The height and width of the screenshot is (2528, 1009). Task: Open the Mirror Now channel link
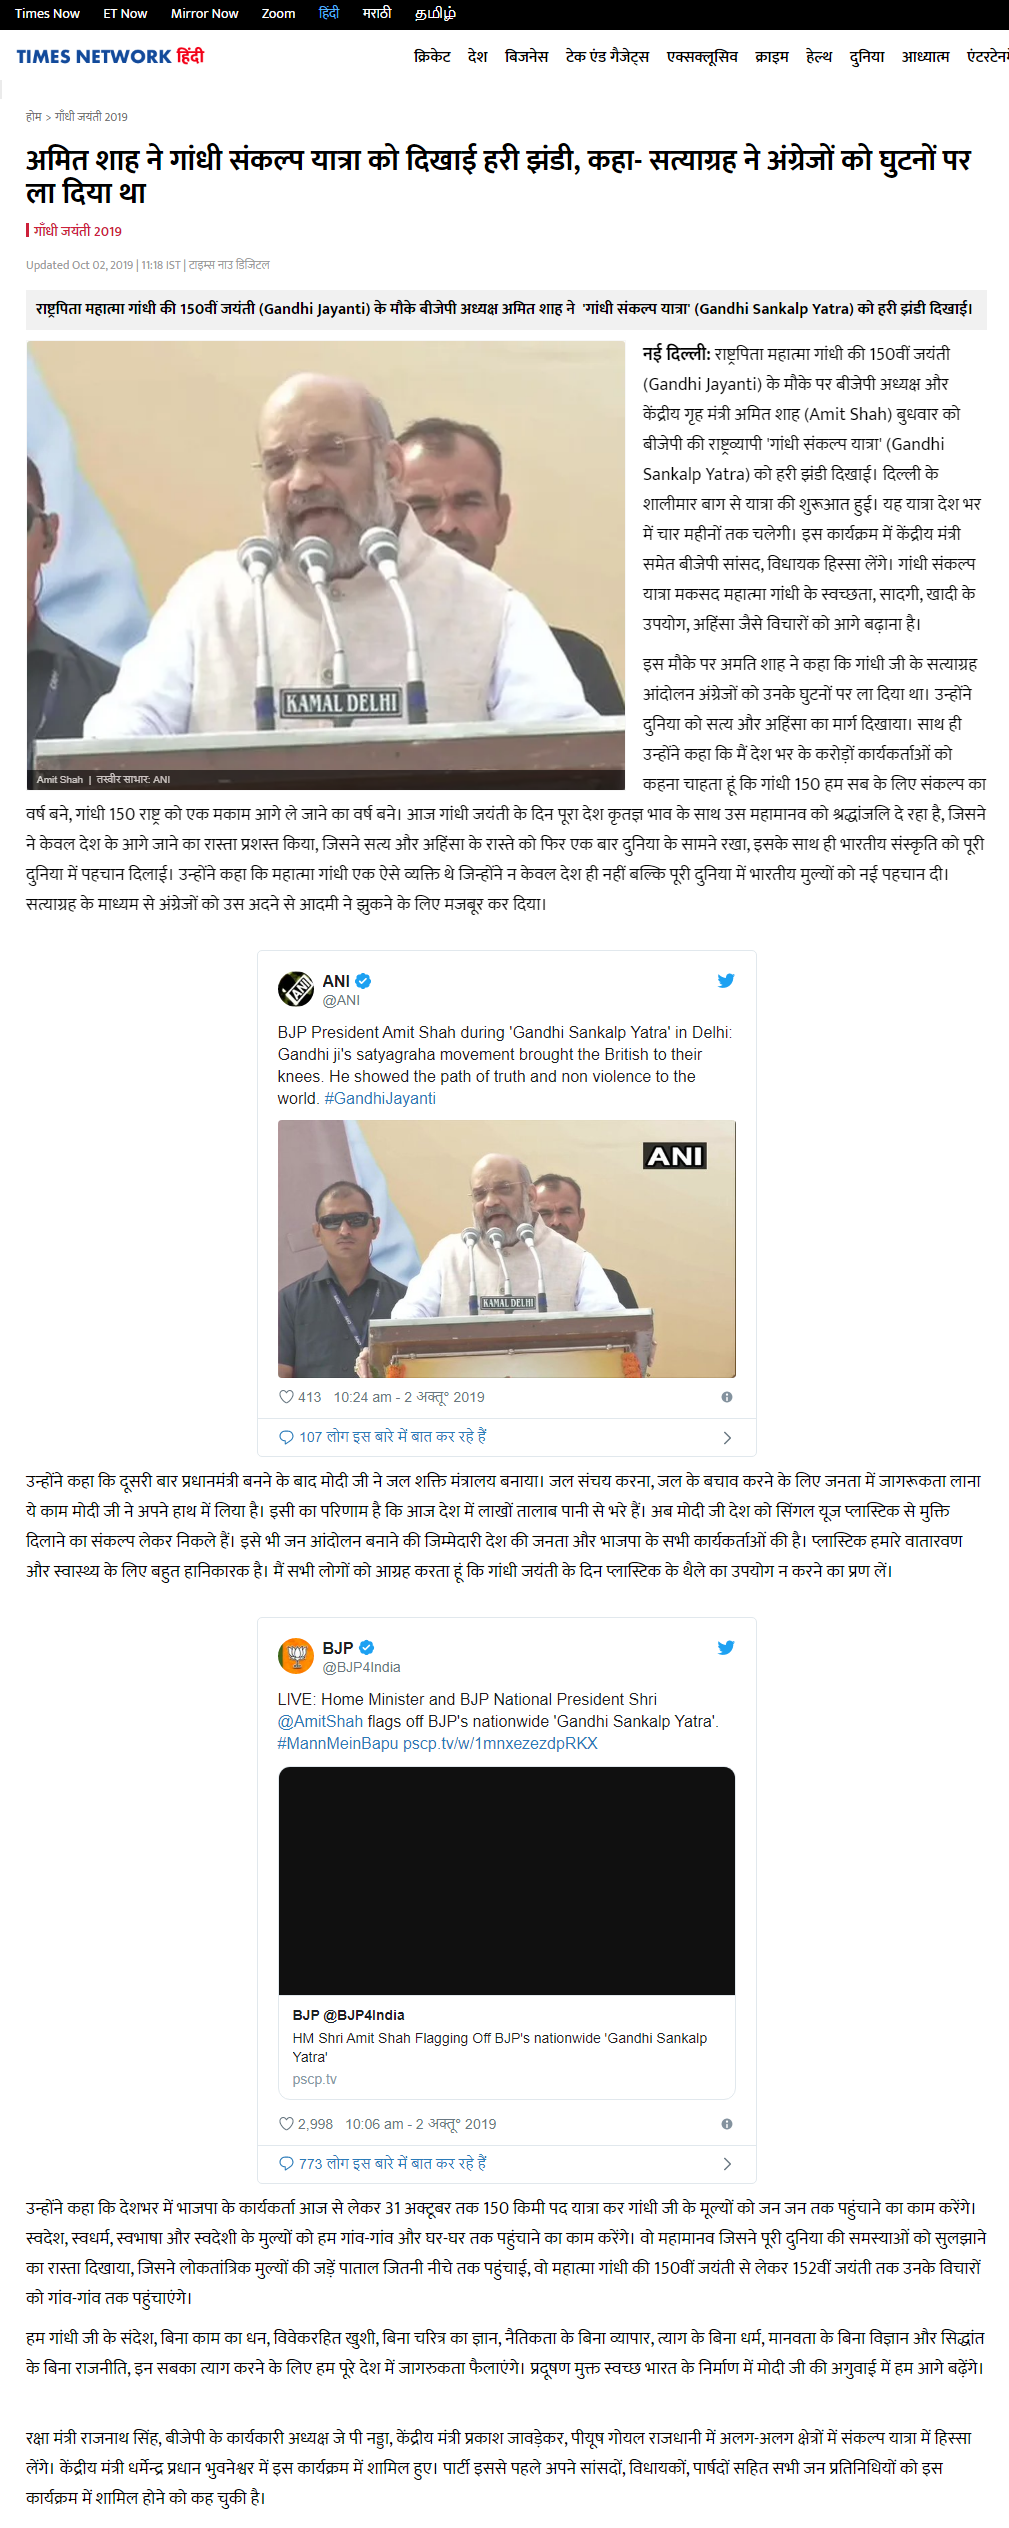pos(204,13)
